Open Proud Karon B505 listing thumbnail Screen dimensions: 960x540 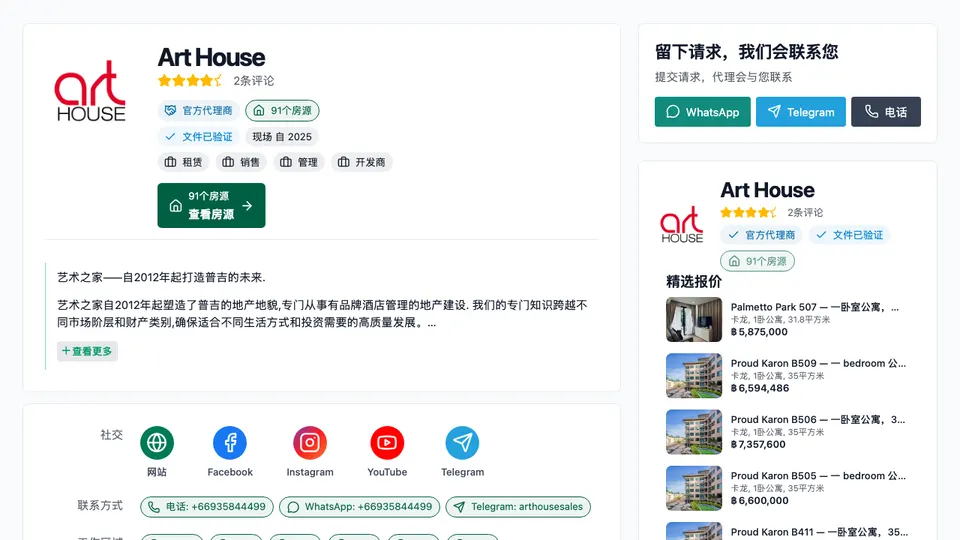[x=694, y=489]
